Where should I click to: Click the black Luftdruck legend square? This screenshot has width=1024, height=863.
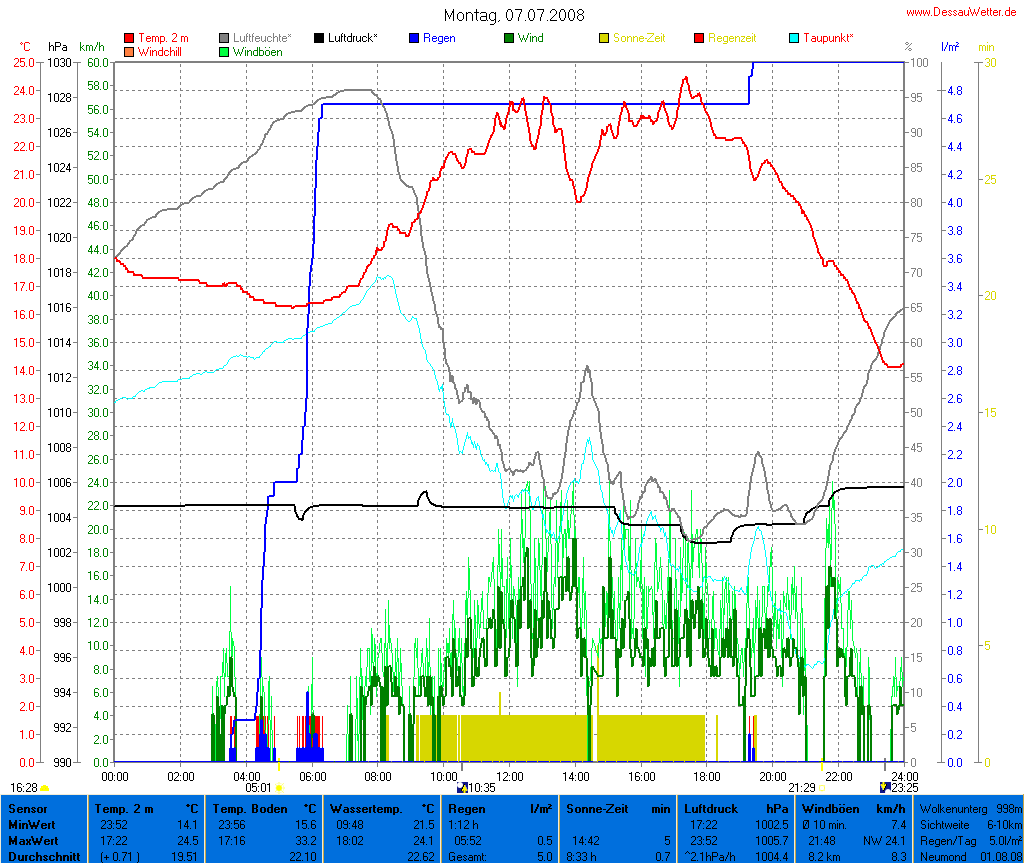(319, 38)
